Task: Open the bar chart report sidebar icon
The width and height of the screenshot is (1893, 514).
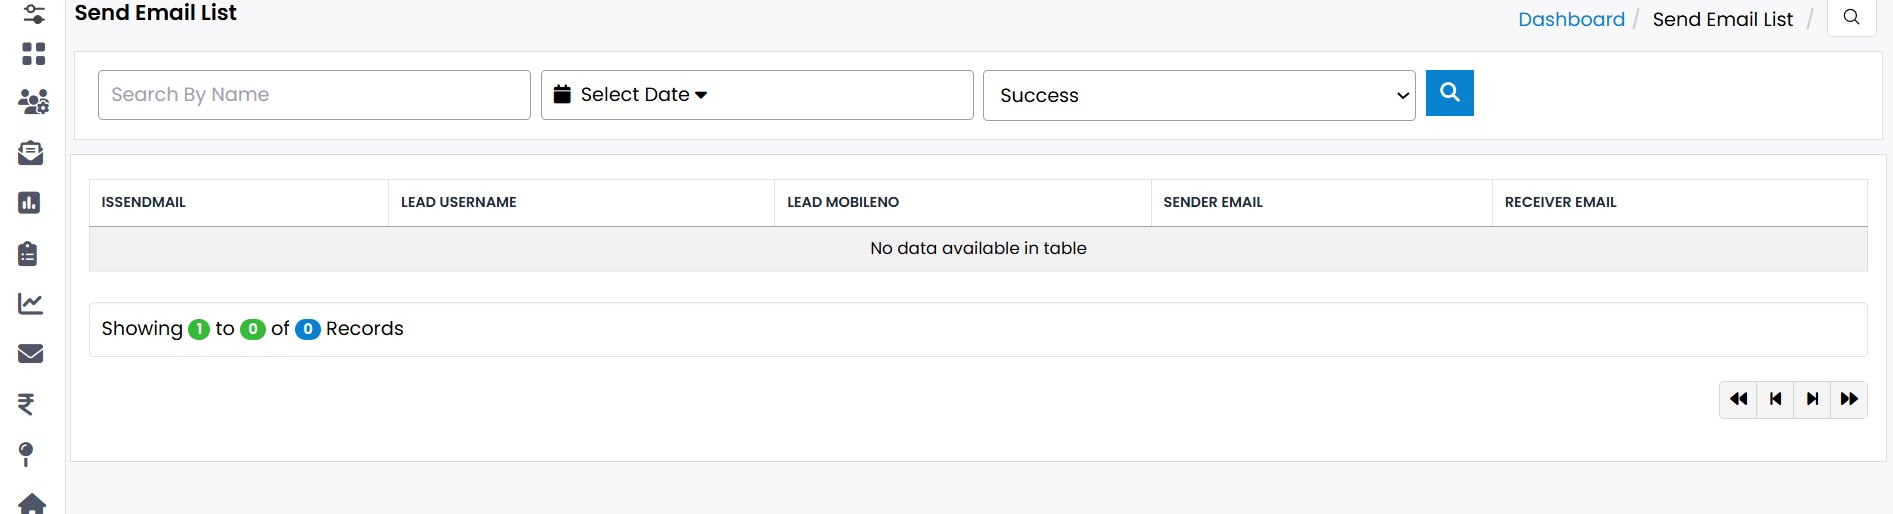Action: [x=30, y=203]
